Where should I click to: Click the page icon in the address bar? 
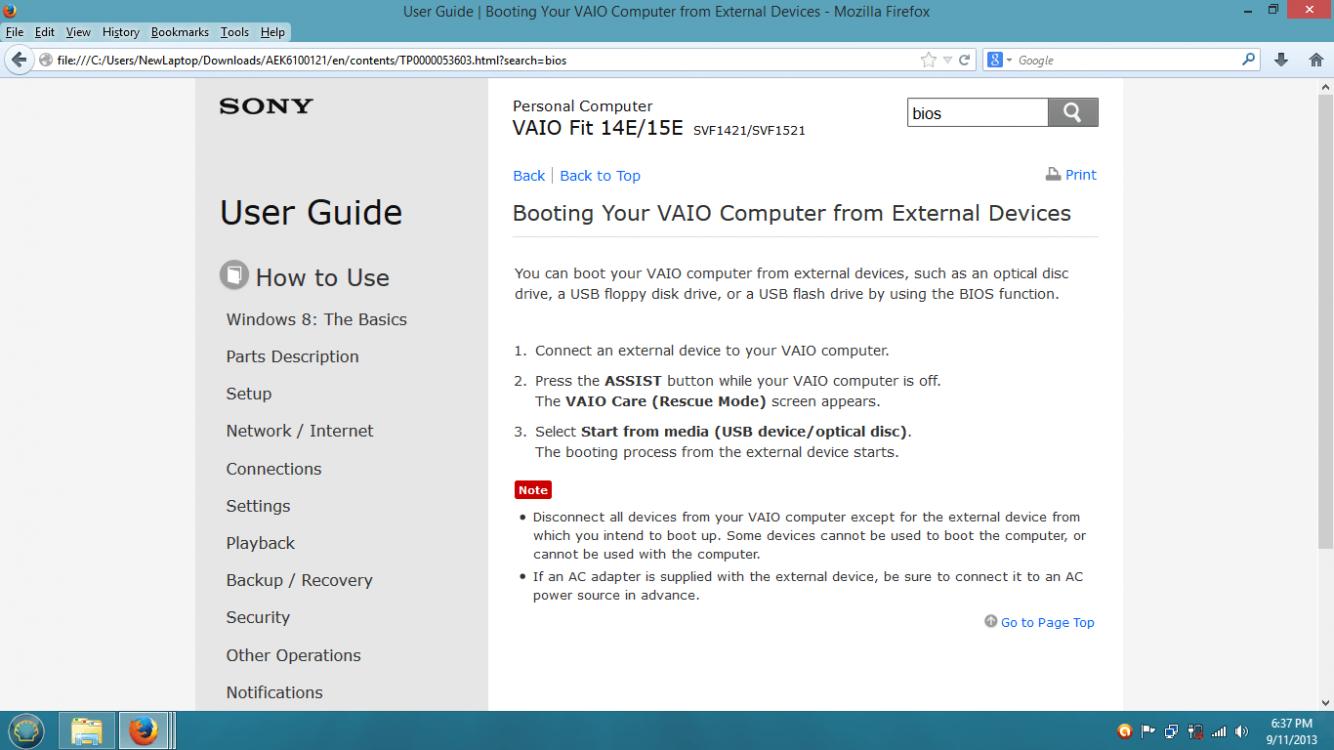pyautogui.click(x=46, y=60)
